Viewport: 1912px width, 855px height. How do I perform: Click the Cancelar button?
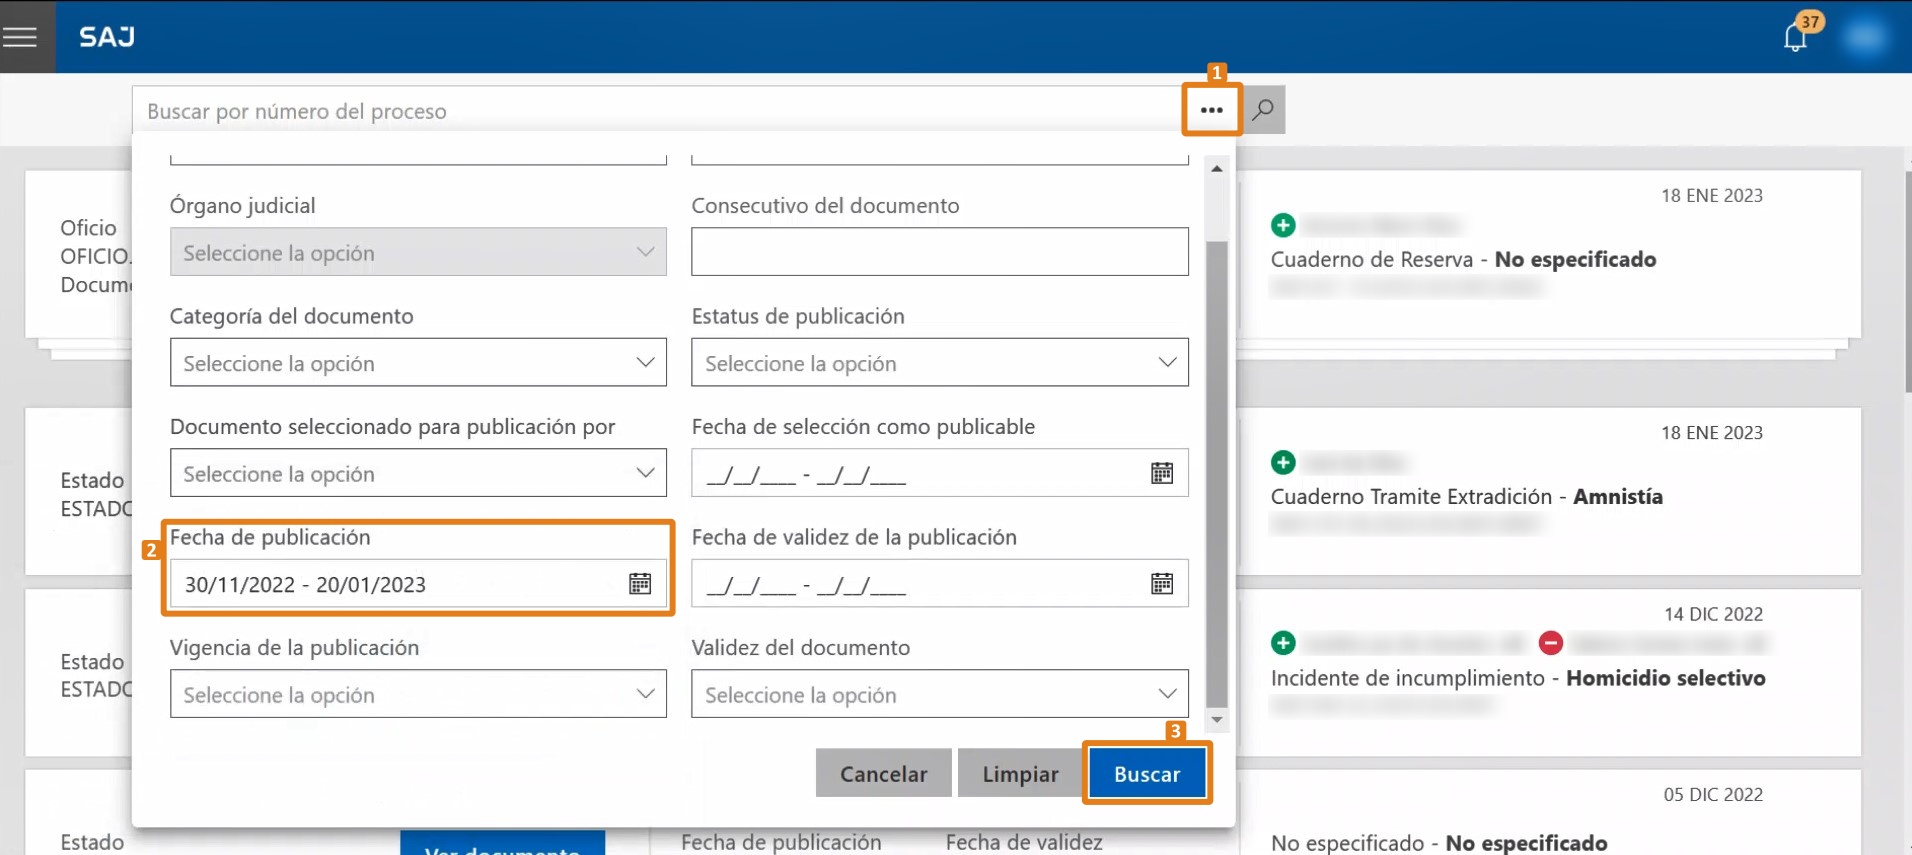click(883, 773)
